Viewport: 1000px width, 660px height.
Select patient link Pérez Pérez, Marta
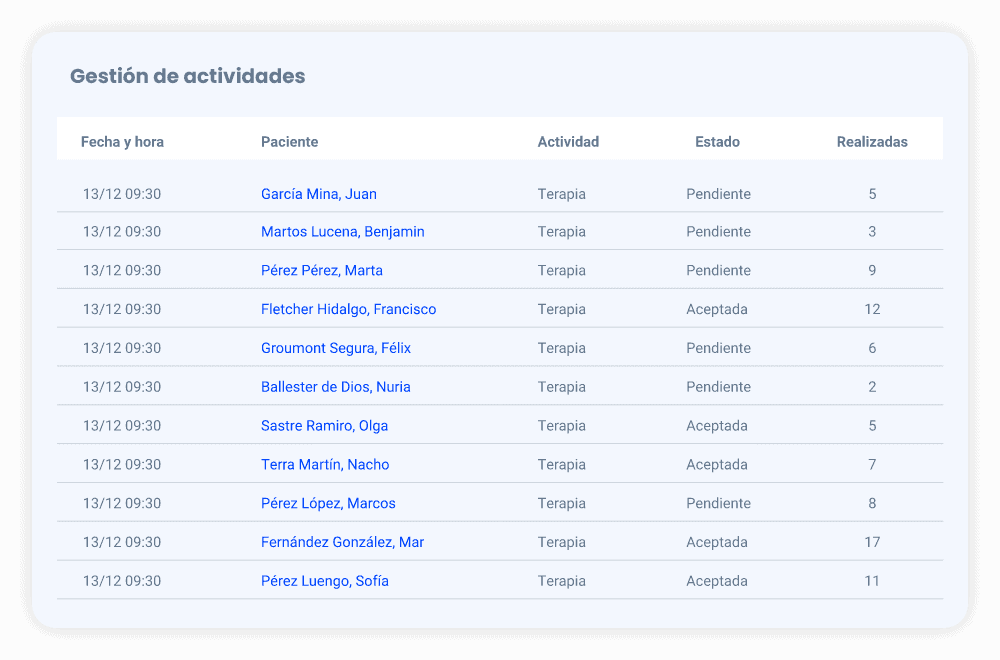tap(321, 271)
